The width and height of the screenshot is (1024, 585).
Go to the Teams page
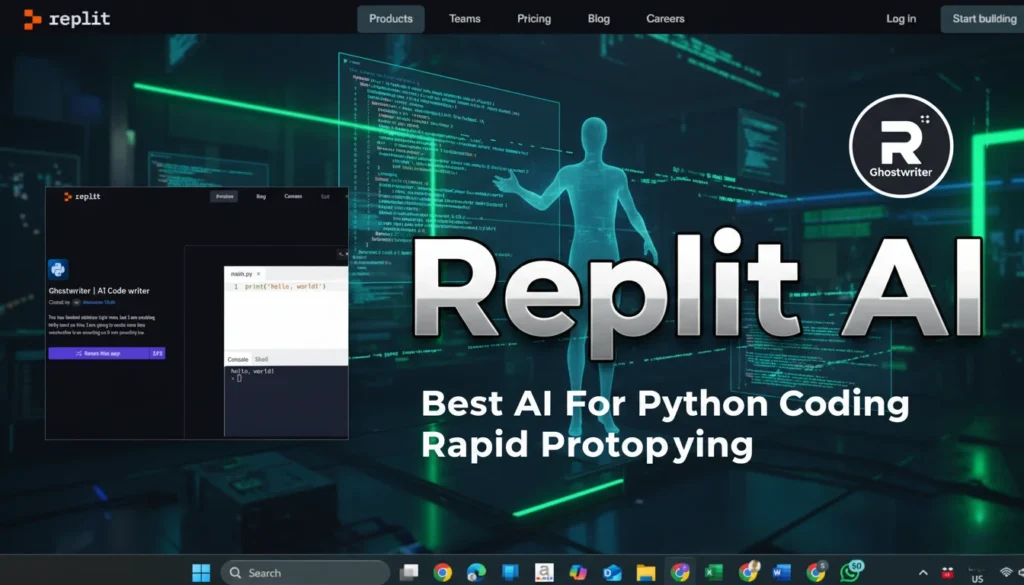pyautogui.click(x=464, y=18)
